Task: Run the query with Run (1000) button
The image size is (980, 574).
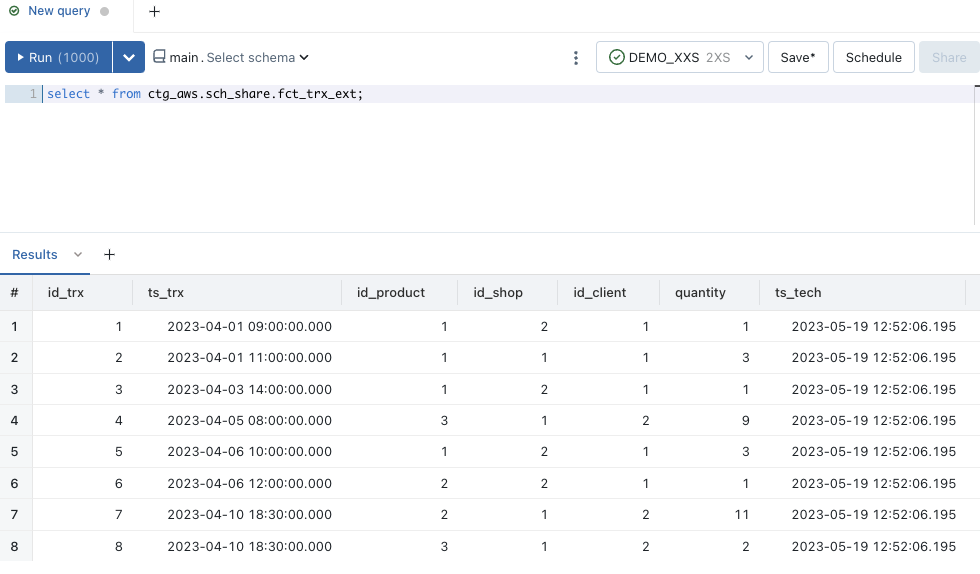Action: pos(59,58)
